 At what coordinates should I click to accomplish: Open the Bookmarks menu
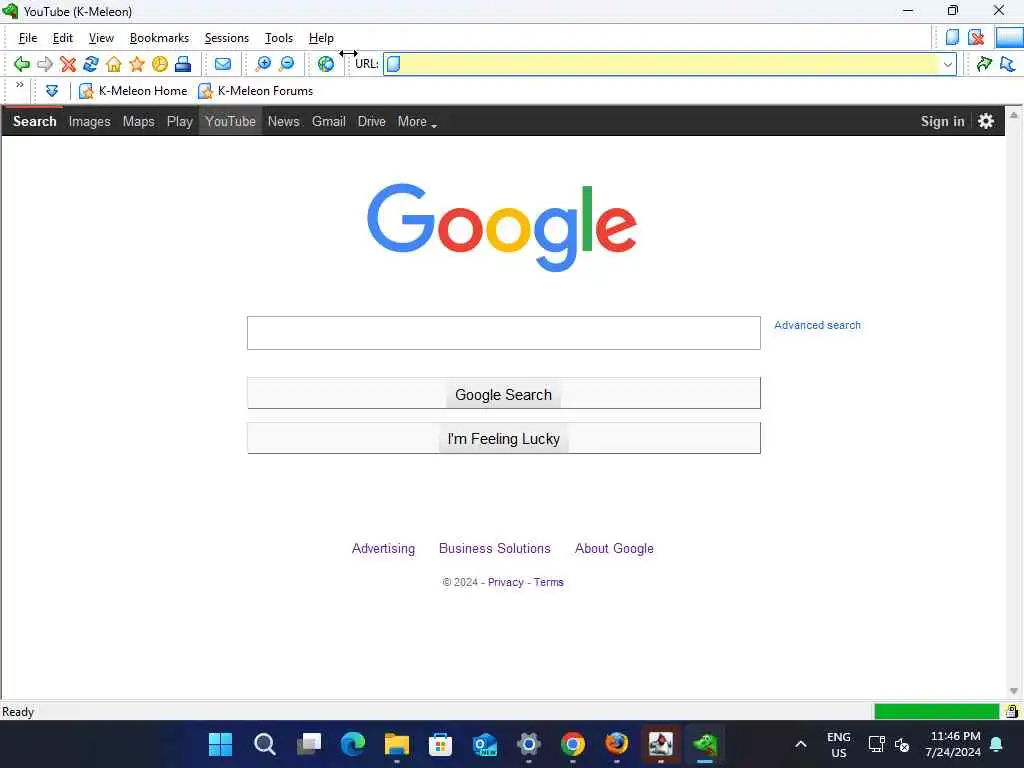pos(159,38)
